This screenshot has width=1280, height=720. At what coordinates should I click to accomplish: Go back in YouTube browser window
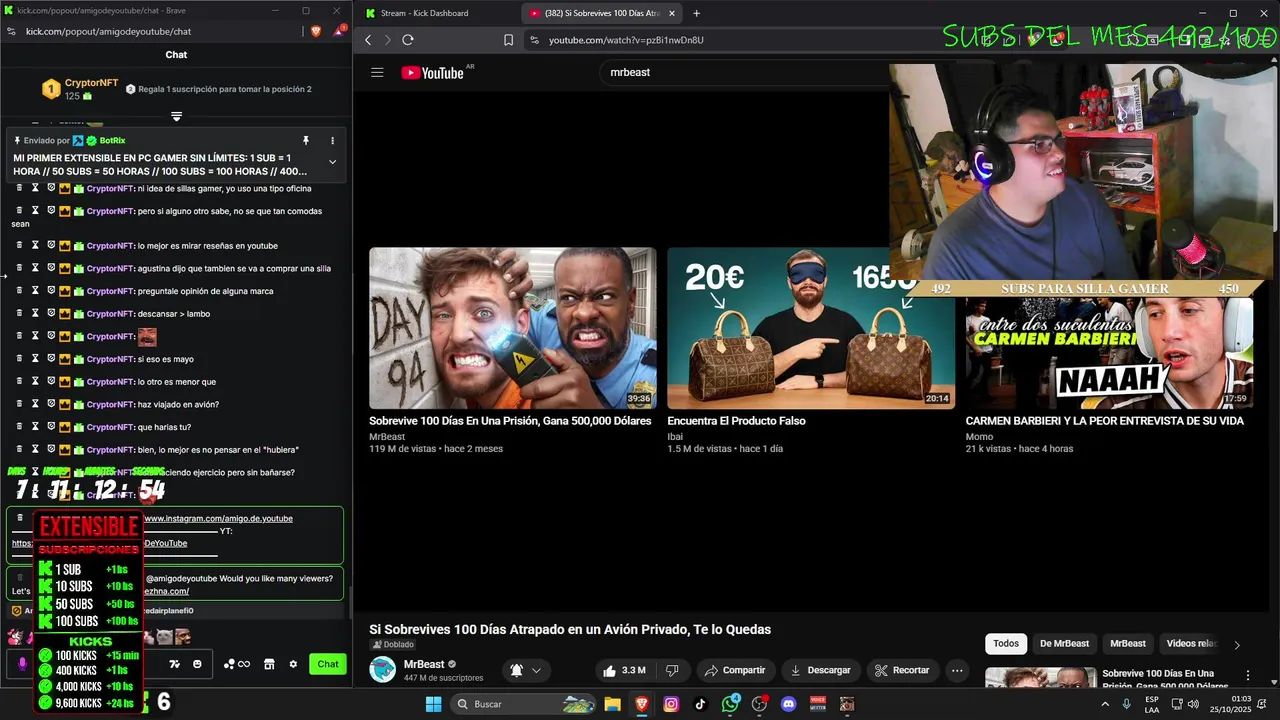[368, 40]
